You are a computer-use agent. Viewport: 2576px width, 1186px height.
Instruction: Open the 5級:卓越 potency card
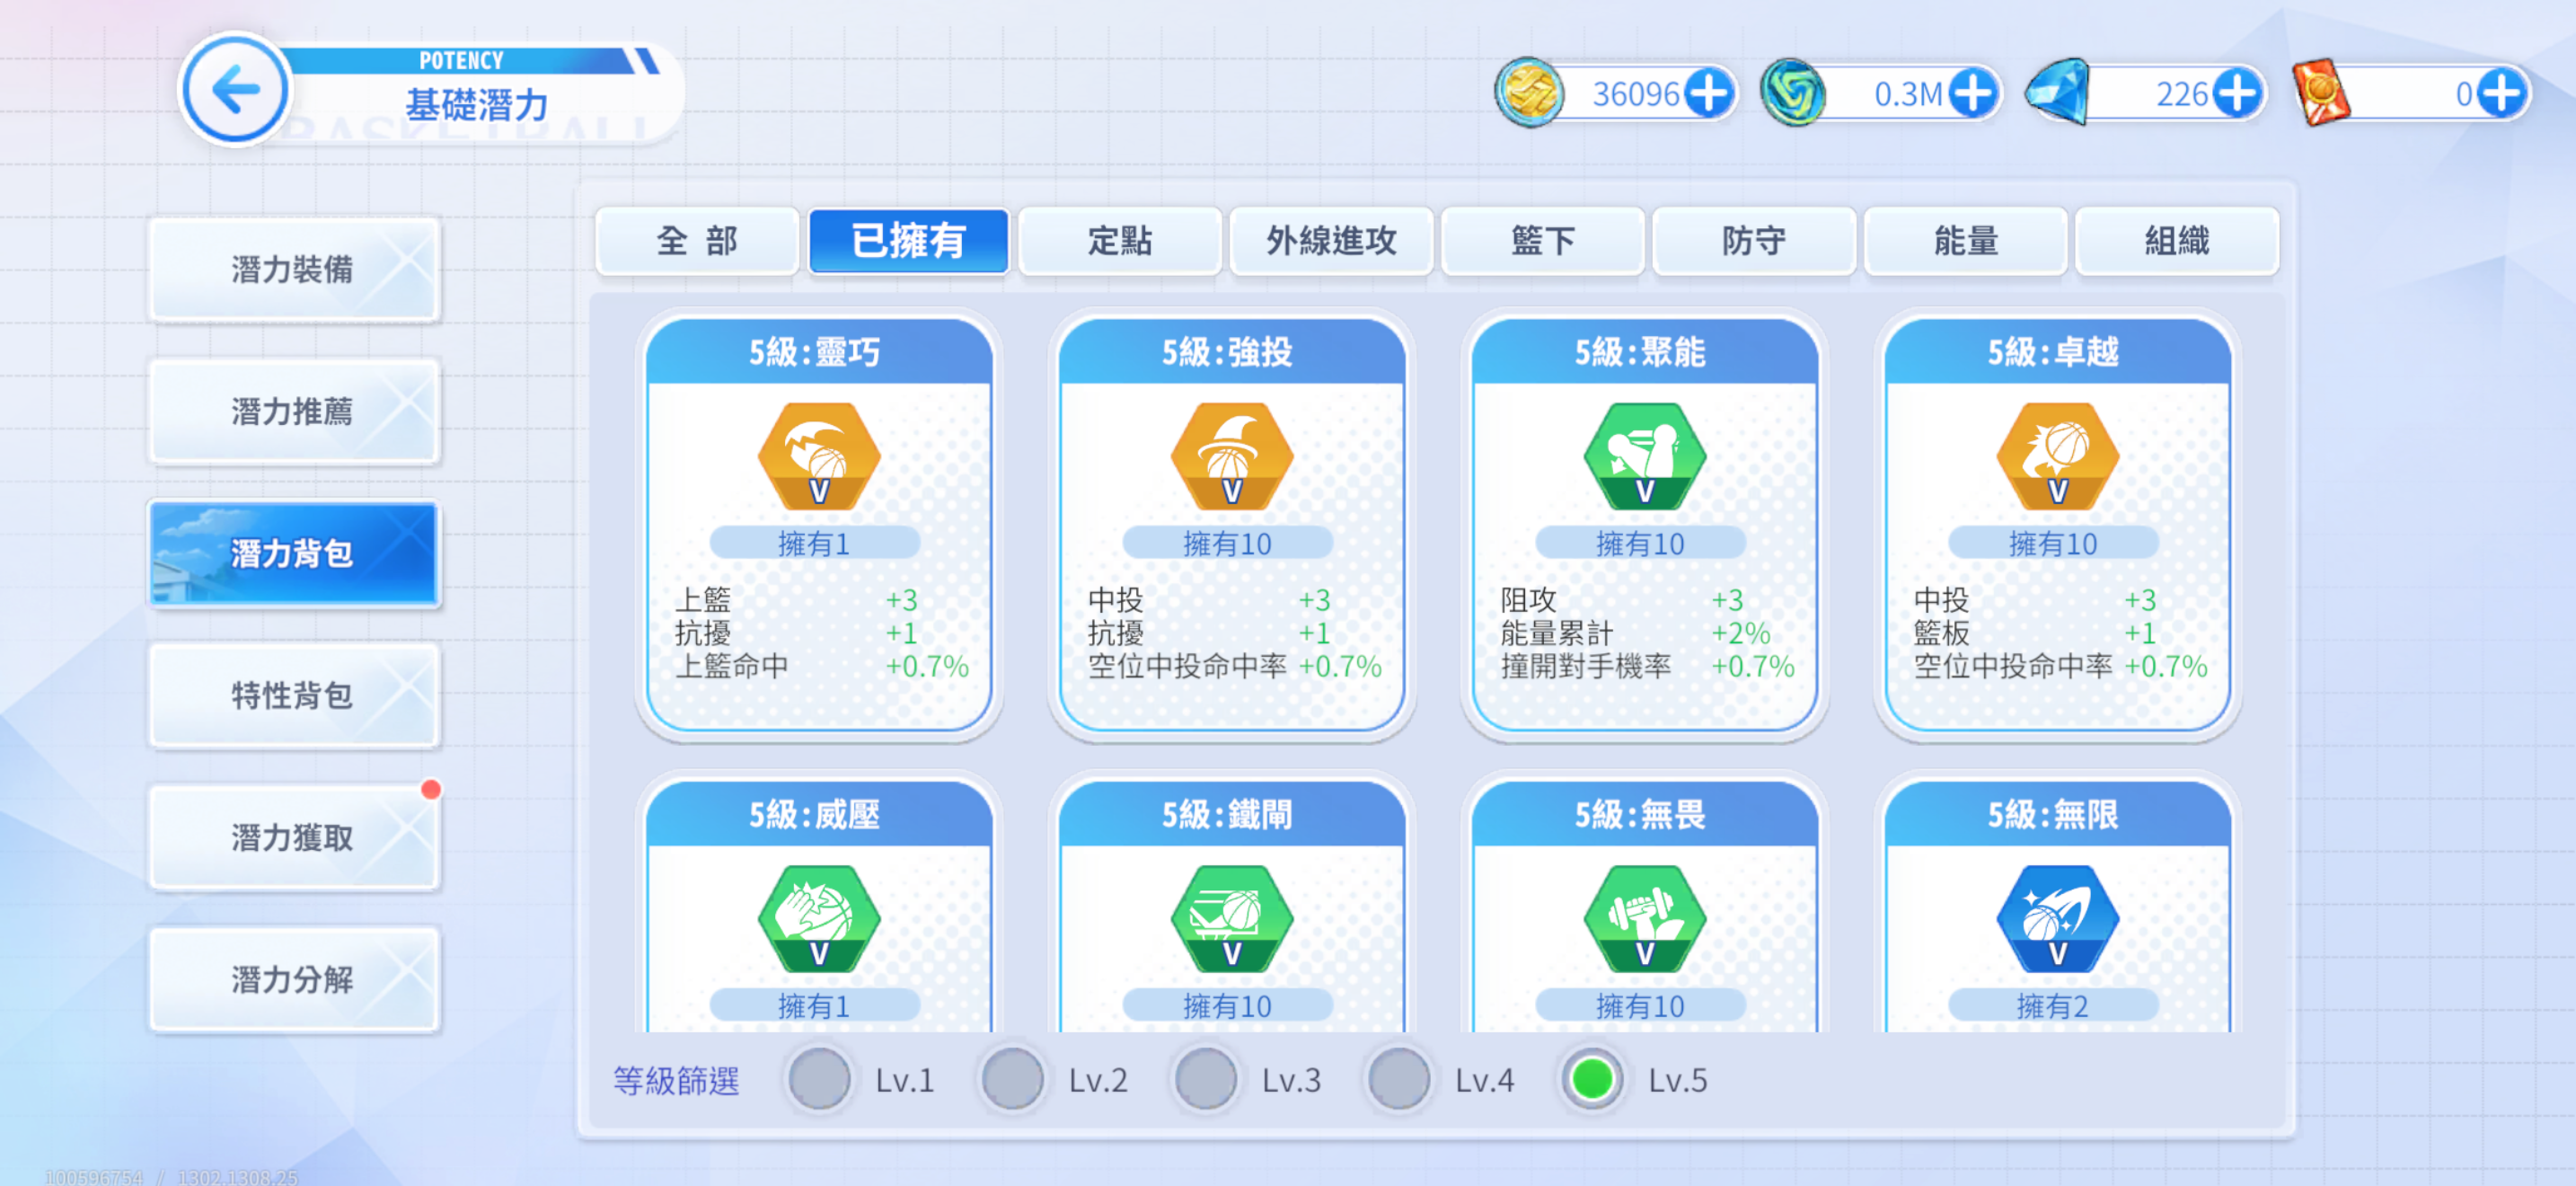[2055, 525]
